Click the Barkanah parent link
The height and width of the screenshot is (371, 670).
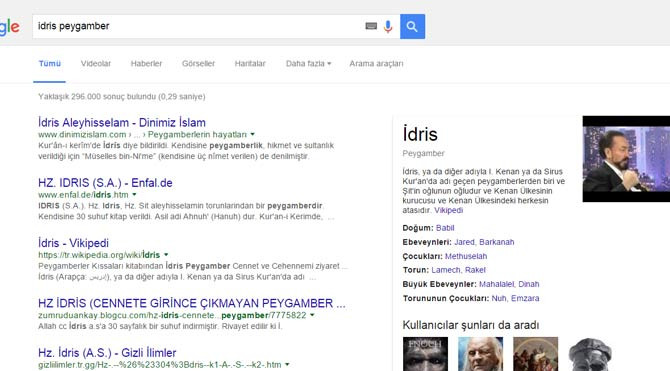pyautogui.click(x=497, y=242)
